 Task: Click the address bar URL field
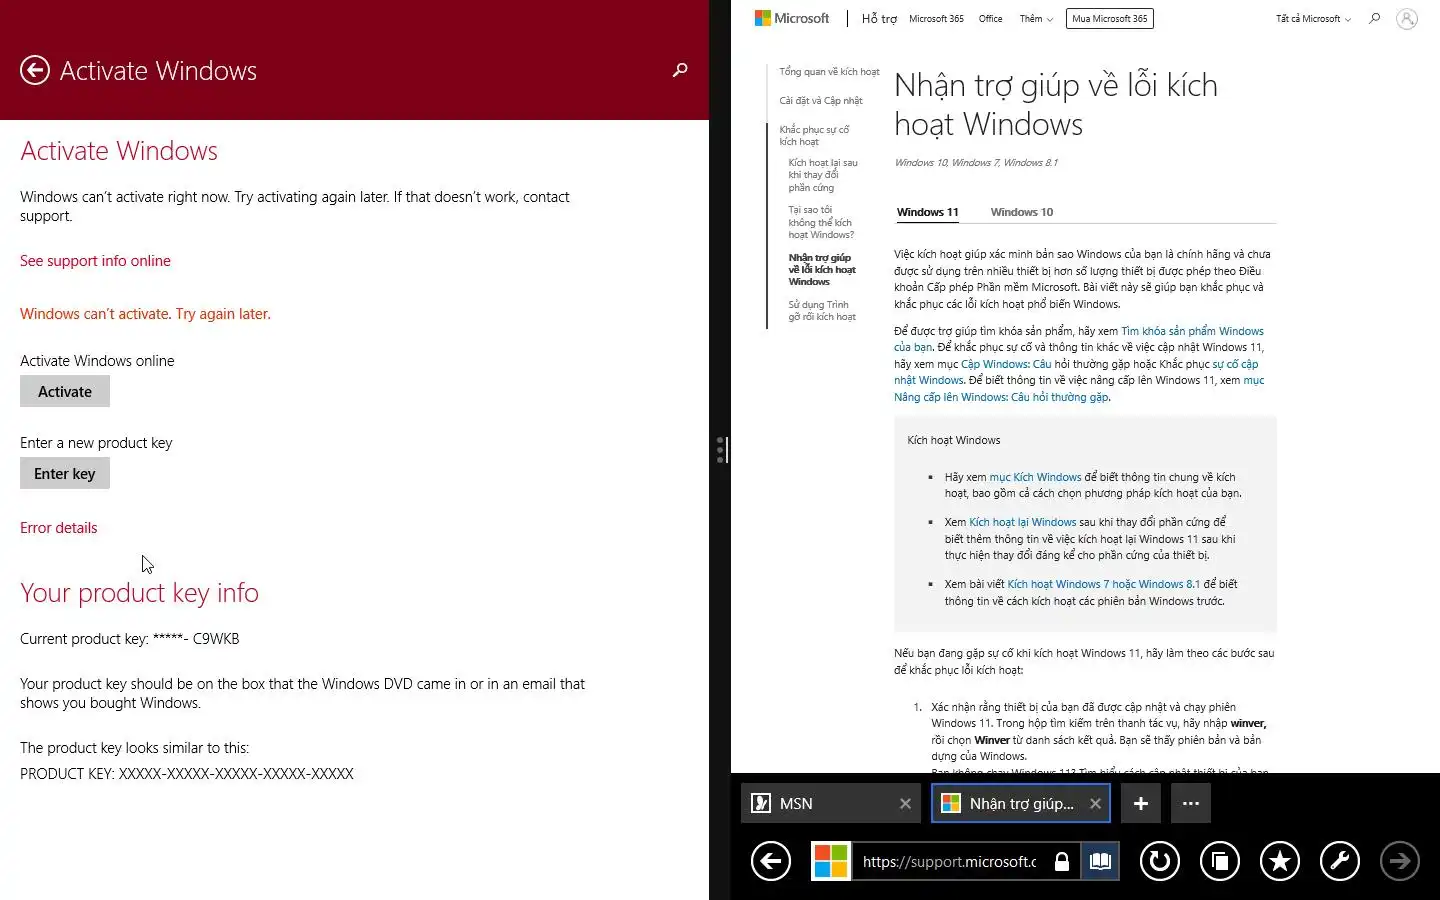[x=950, y=861]
